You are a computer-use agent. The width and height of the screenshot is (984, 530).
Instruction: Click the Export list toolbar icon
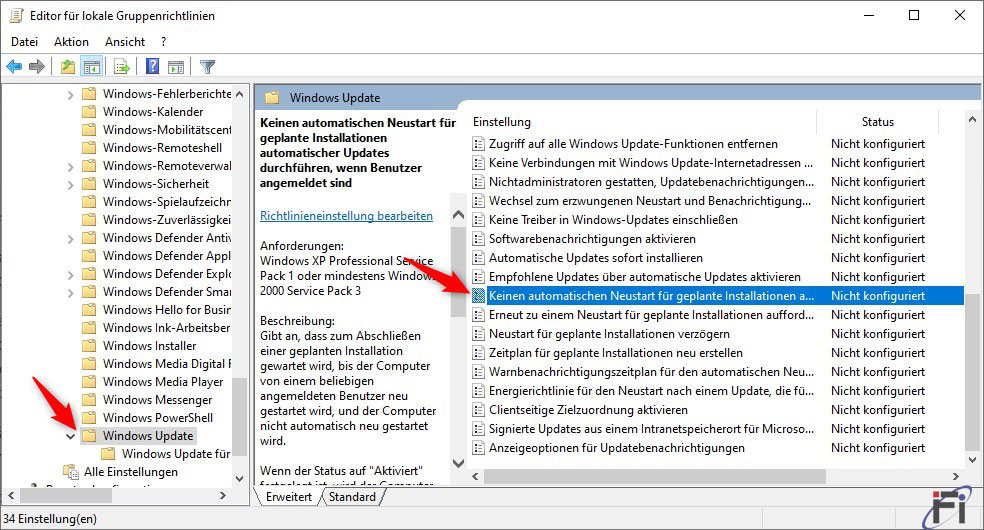coord(122,66)
